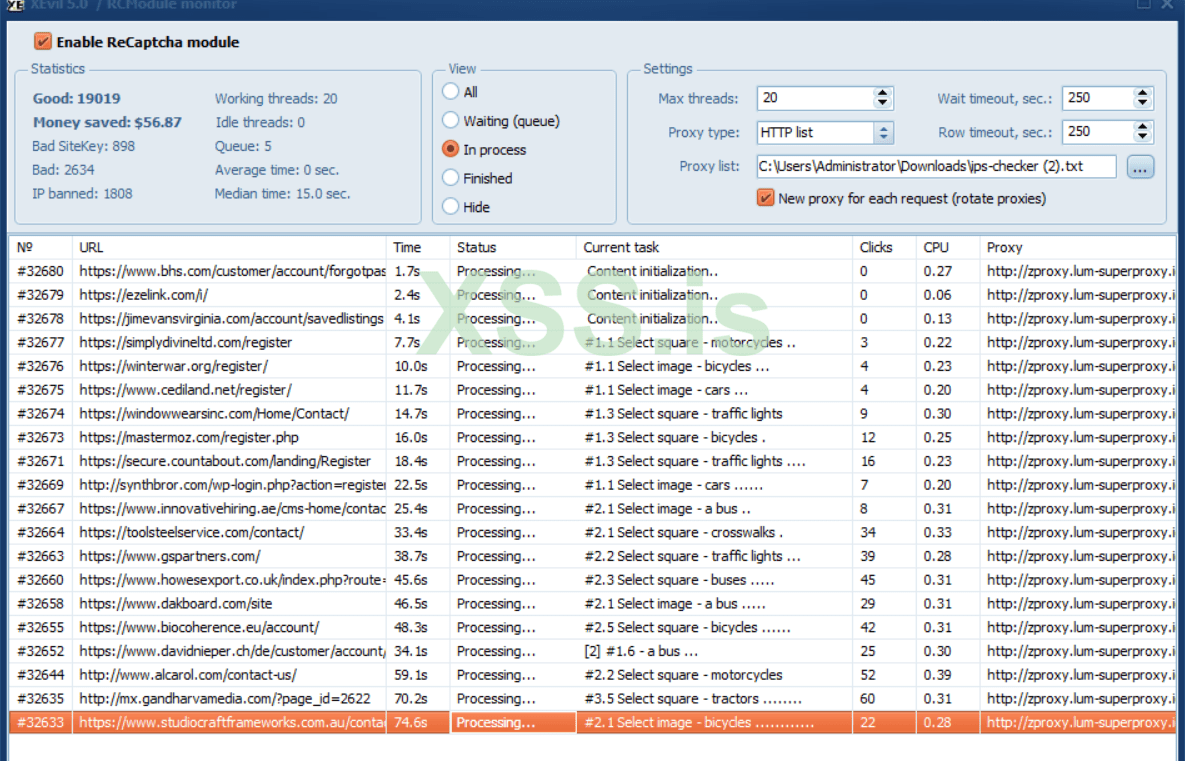Disable the Enable ReCaptcha module checkbox

[x=42, y=42]
